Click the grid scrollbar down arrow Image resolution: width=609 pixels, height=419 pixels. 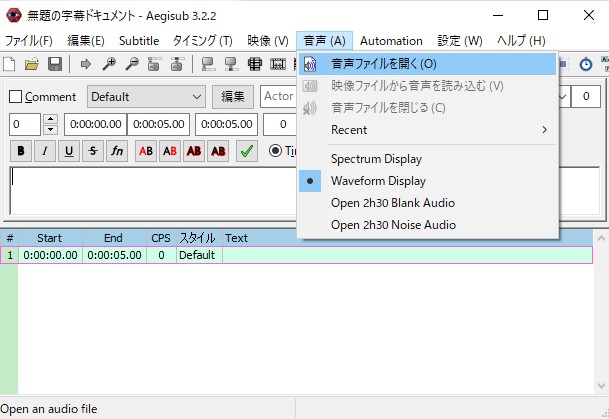[601, 386]
